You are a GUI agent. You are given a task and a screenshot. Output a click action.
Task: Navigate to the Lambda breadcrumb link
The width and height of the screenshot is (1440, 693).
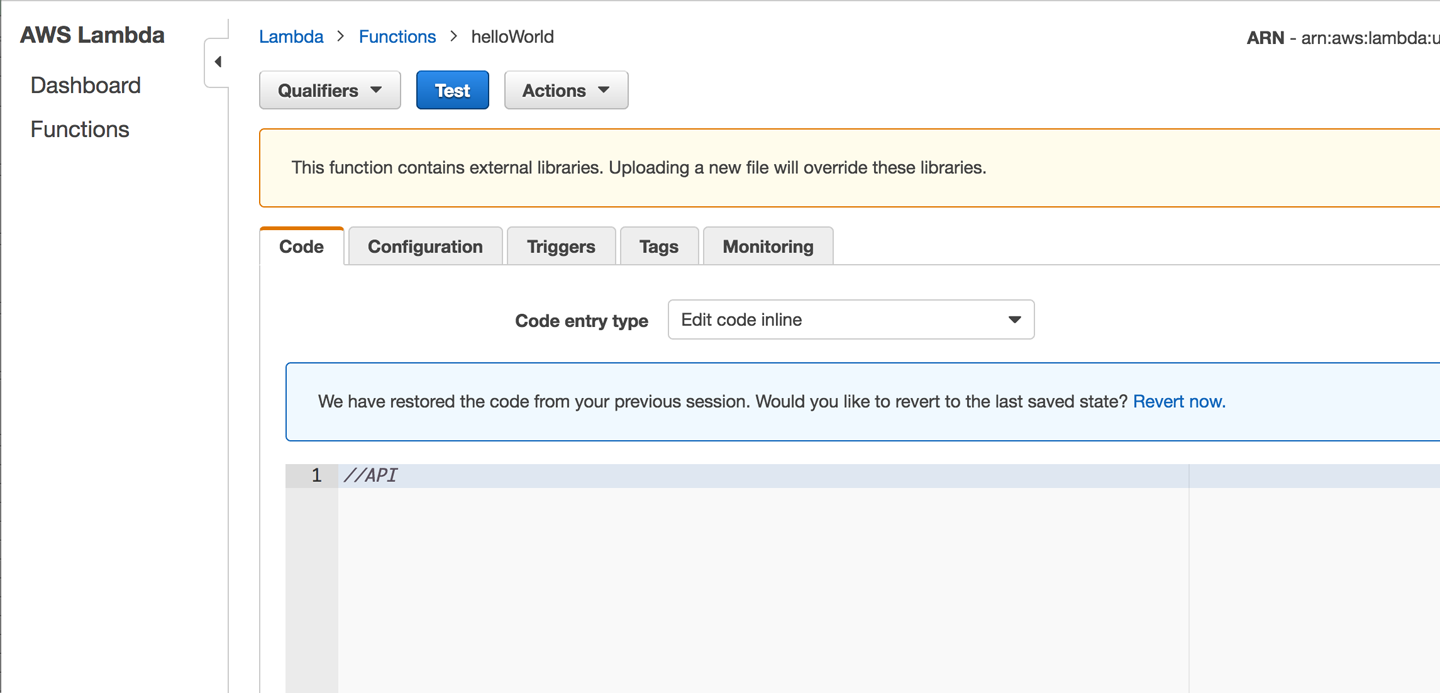(291, 37)
